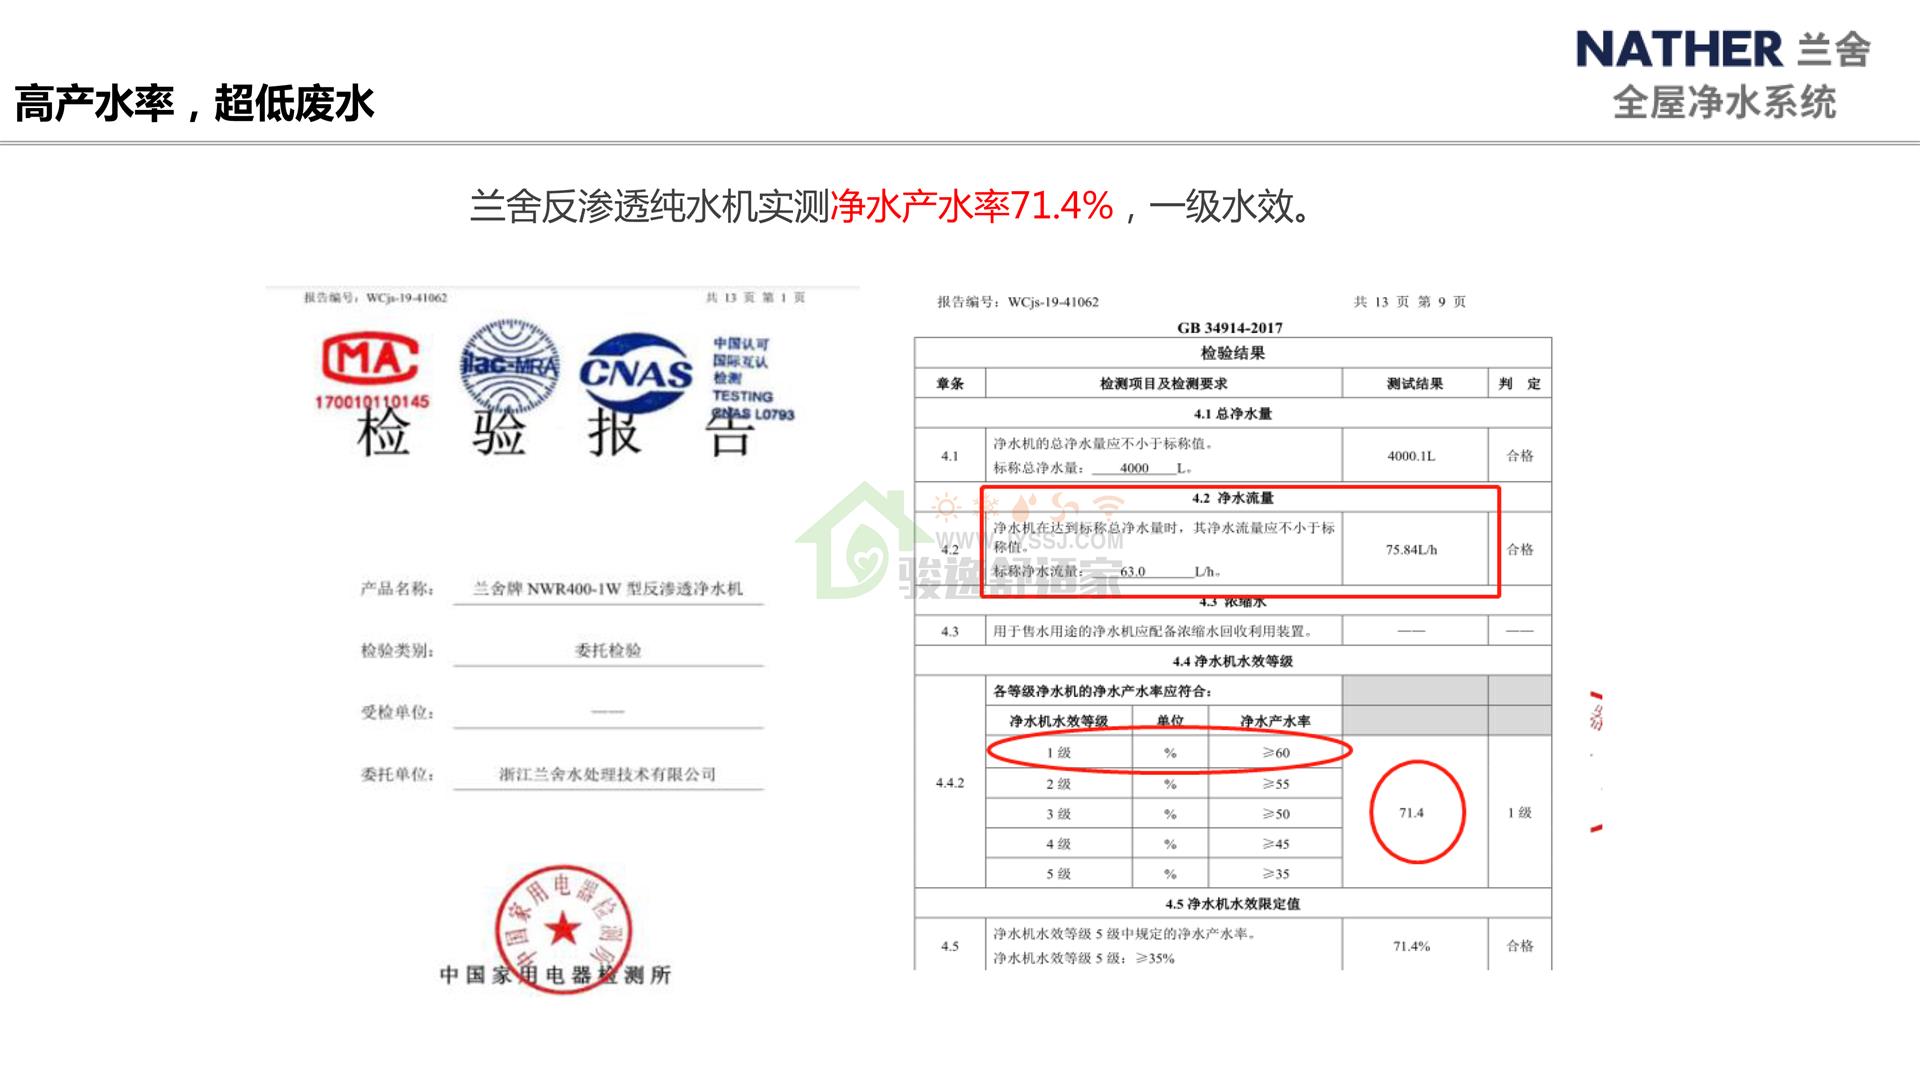Screen dimensions: 1920x1080
Task: Click the 中国家用电器检测所 caption
Action: coord(555,975)
